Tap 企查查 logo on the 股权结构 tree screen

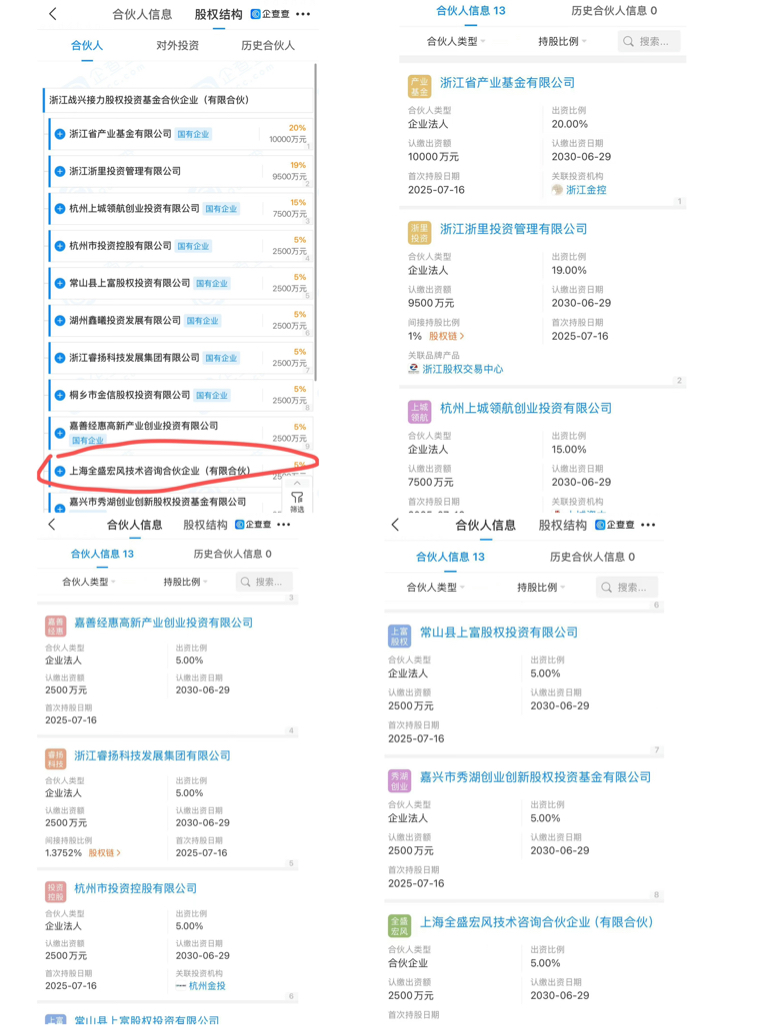coord(270,14)
